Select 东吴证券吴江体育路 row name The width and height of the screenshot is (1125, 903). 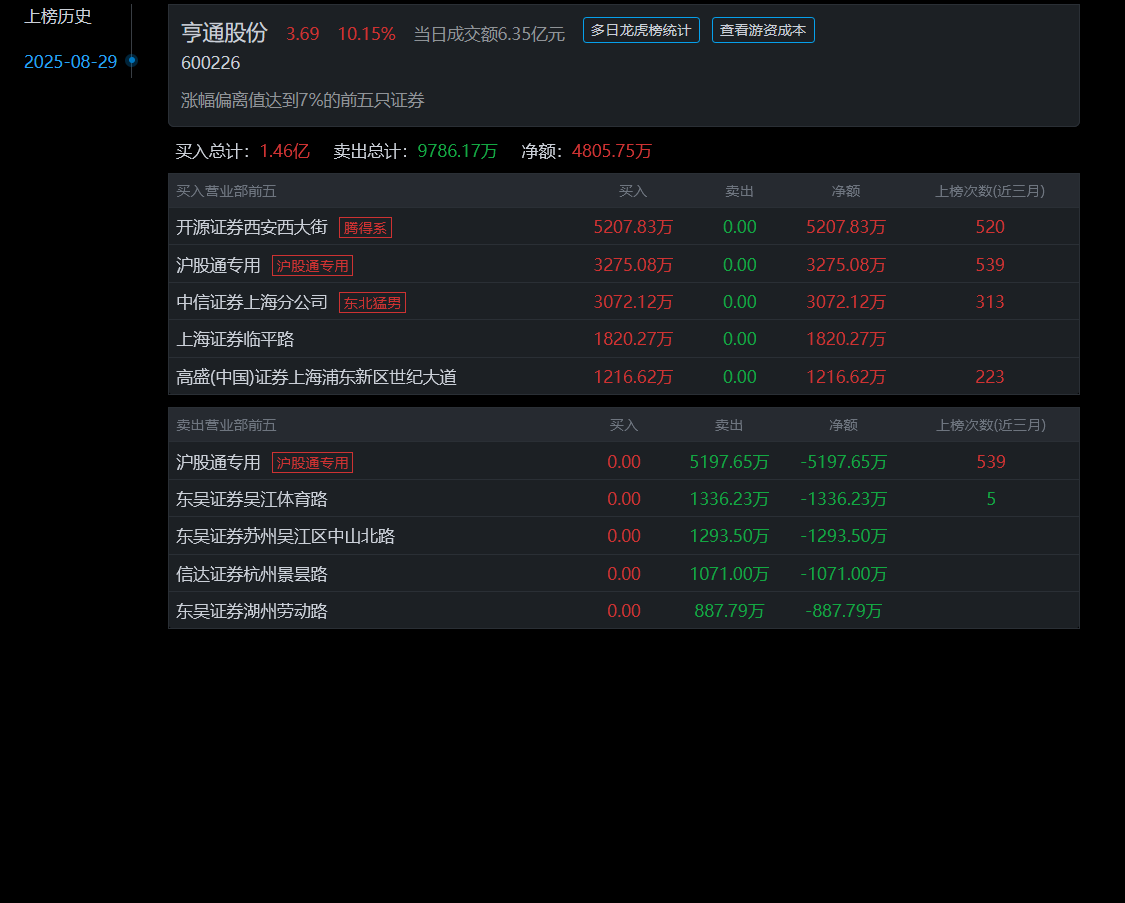tap(252, 499)
